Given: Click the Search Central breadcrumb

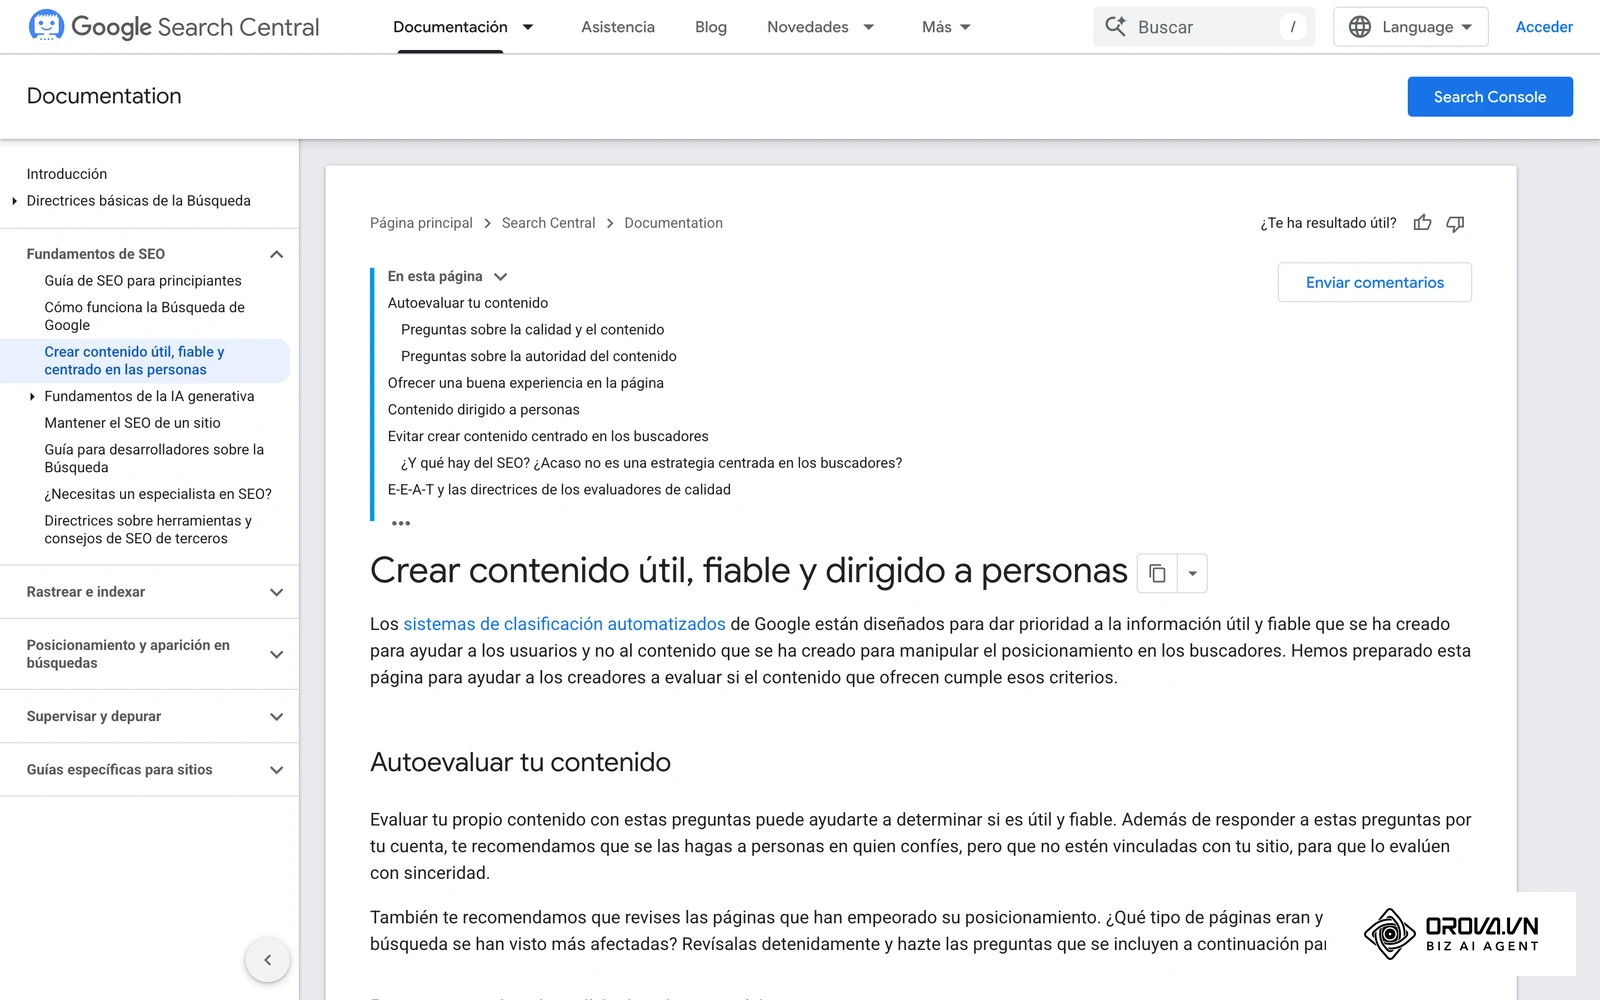Looking at the screenshot, I should (548, 223).
